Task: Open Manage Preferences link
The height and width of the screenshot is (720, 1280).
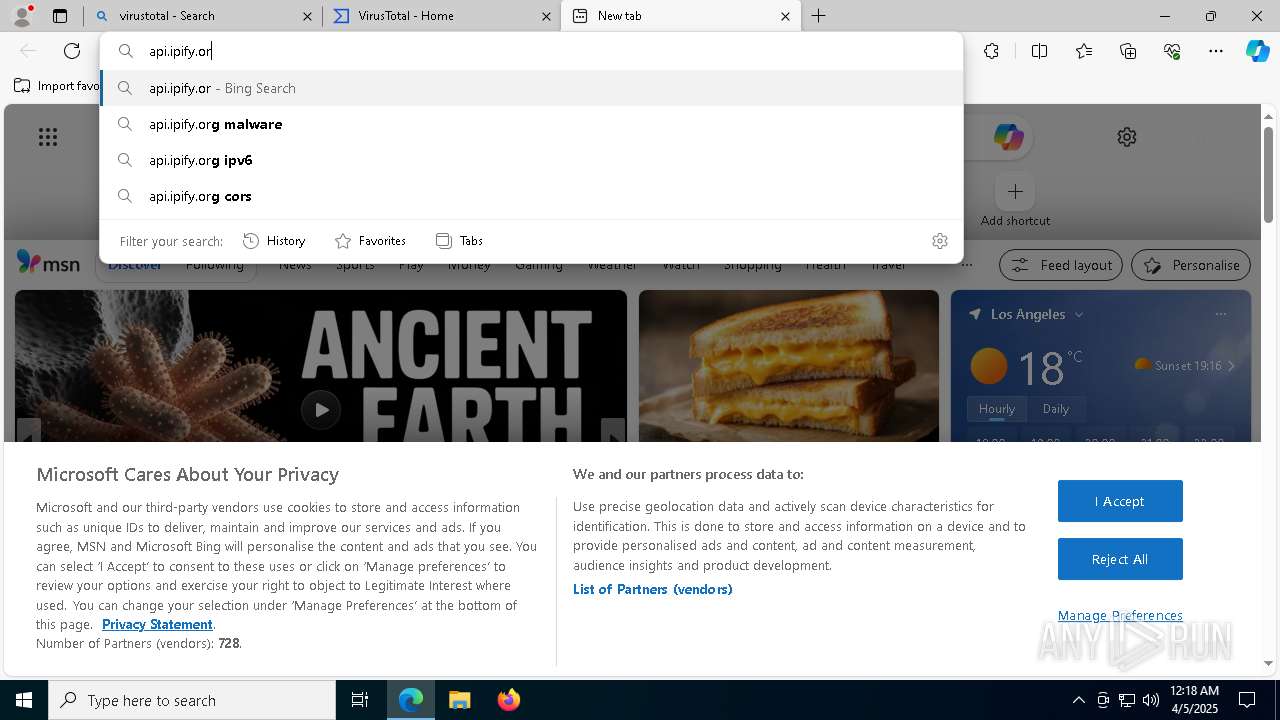Action: point(1120,615)
